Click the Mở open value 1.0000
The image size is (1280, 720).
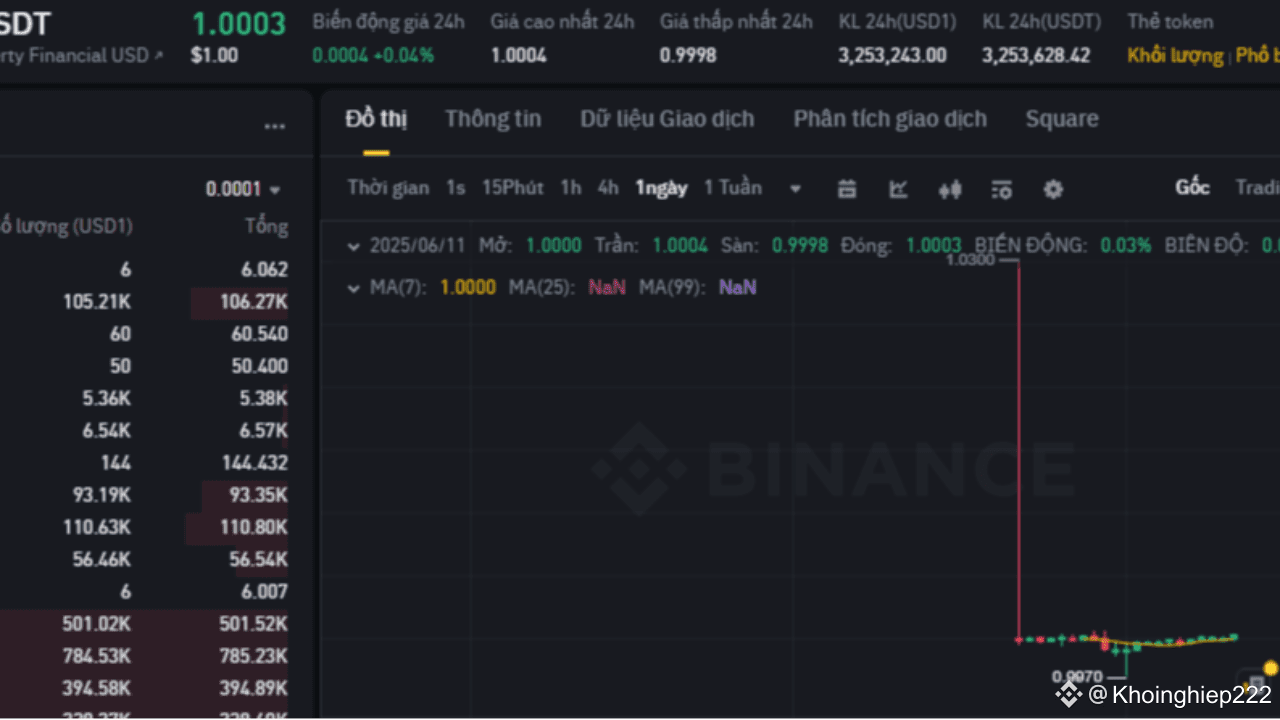click(x=554, y=245)
